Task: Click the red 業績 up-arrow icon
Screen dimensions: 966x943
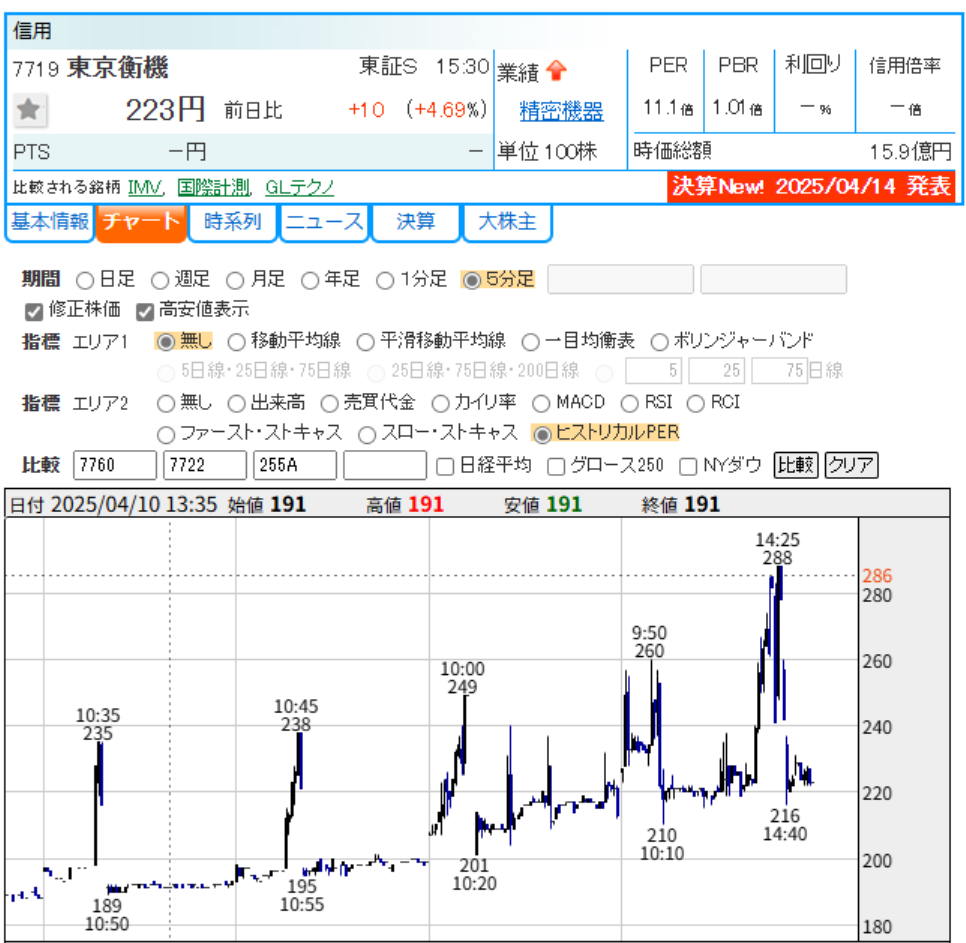Action: pyautogui.click(x=556, y=70)
